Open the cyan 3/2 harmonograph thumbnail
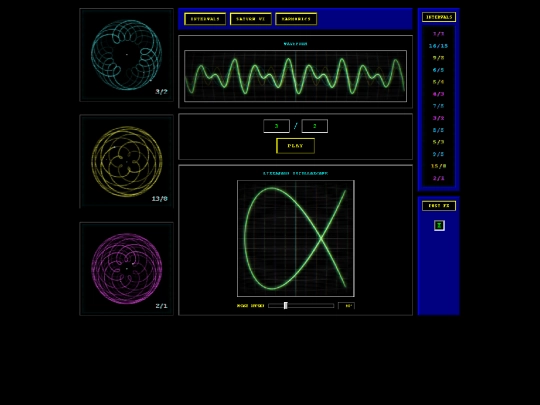540x405 pixels. pyautogui.click(x=126, y=55)
